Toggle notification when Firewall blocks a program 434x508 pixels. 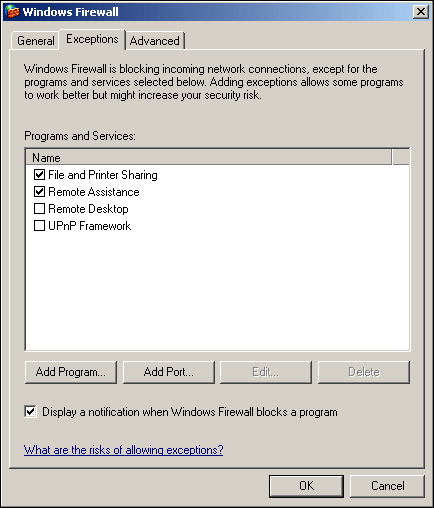30,412
